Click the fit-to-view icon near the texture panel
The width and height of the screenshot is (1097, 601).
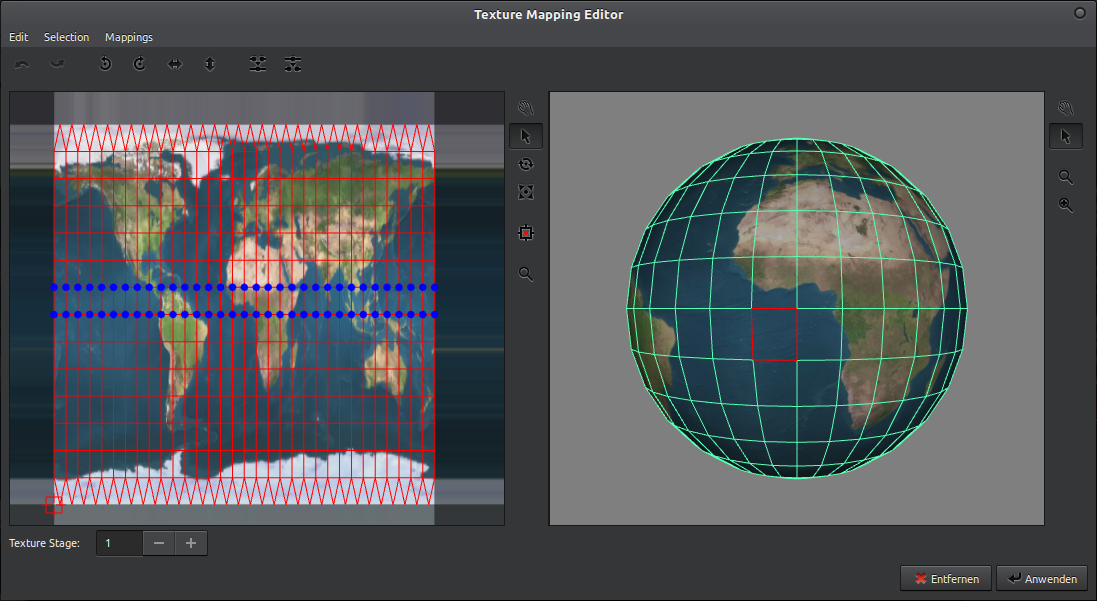[x=525, y=192]
